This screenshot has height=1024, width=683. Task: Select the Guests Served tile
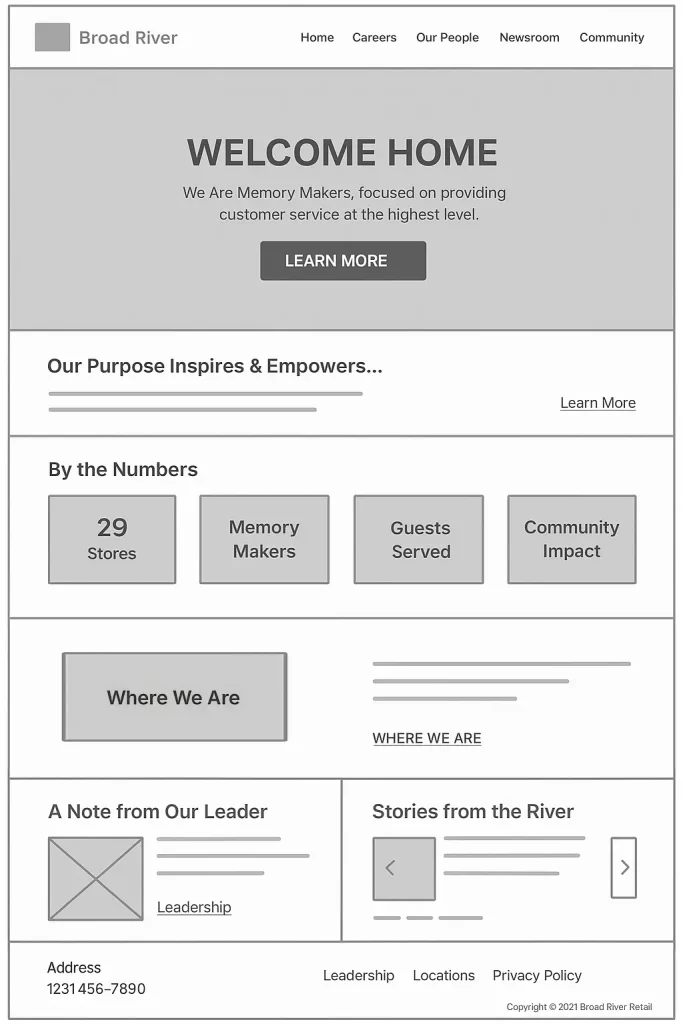click(x=419, y=539)
